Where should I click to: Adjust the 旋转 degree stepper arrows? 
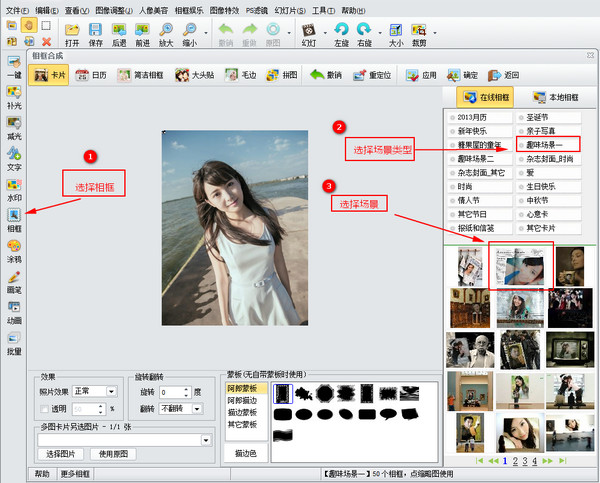pyautogui.click(x=186, y=392)
